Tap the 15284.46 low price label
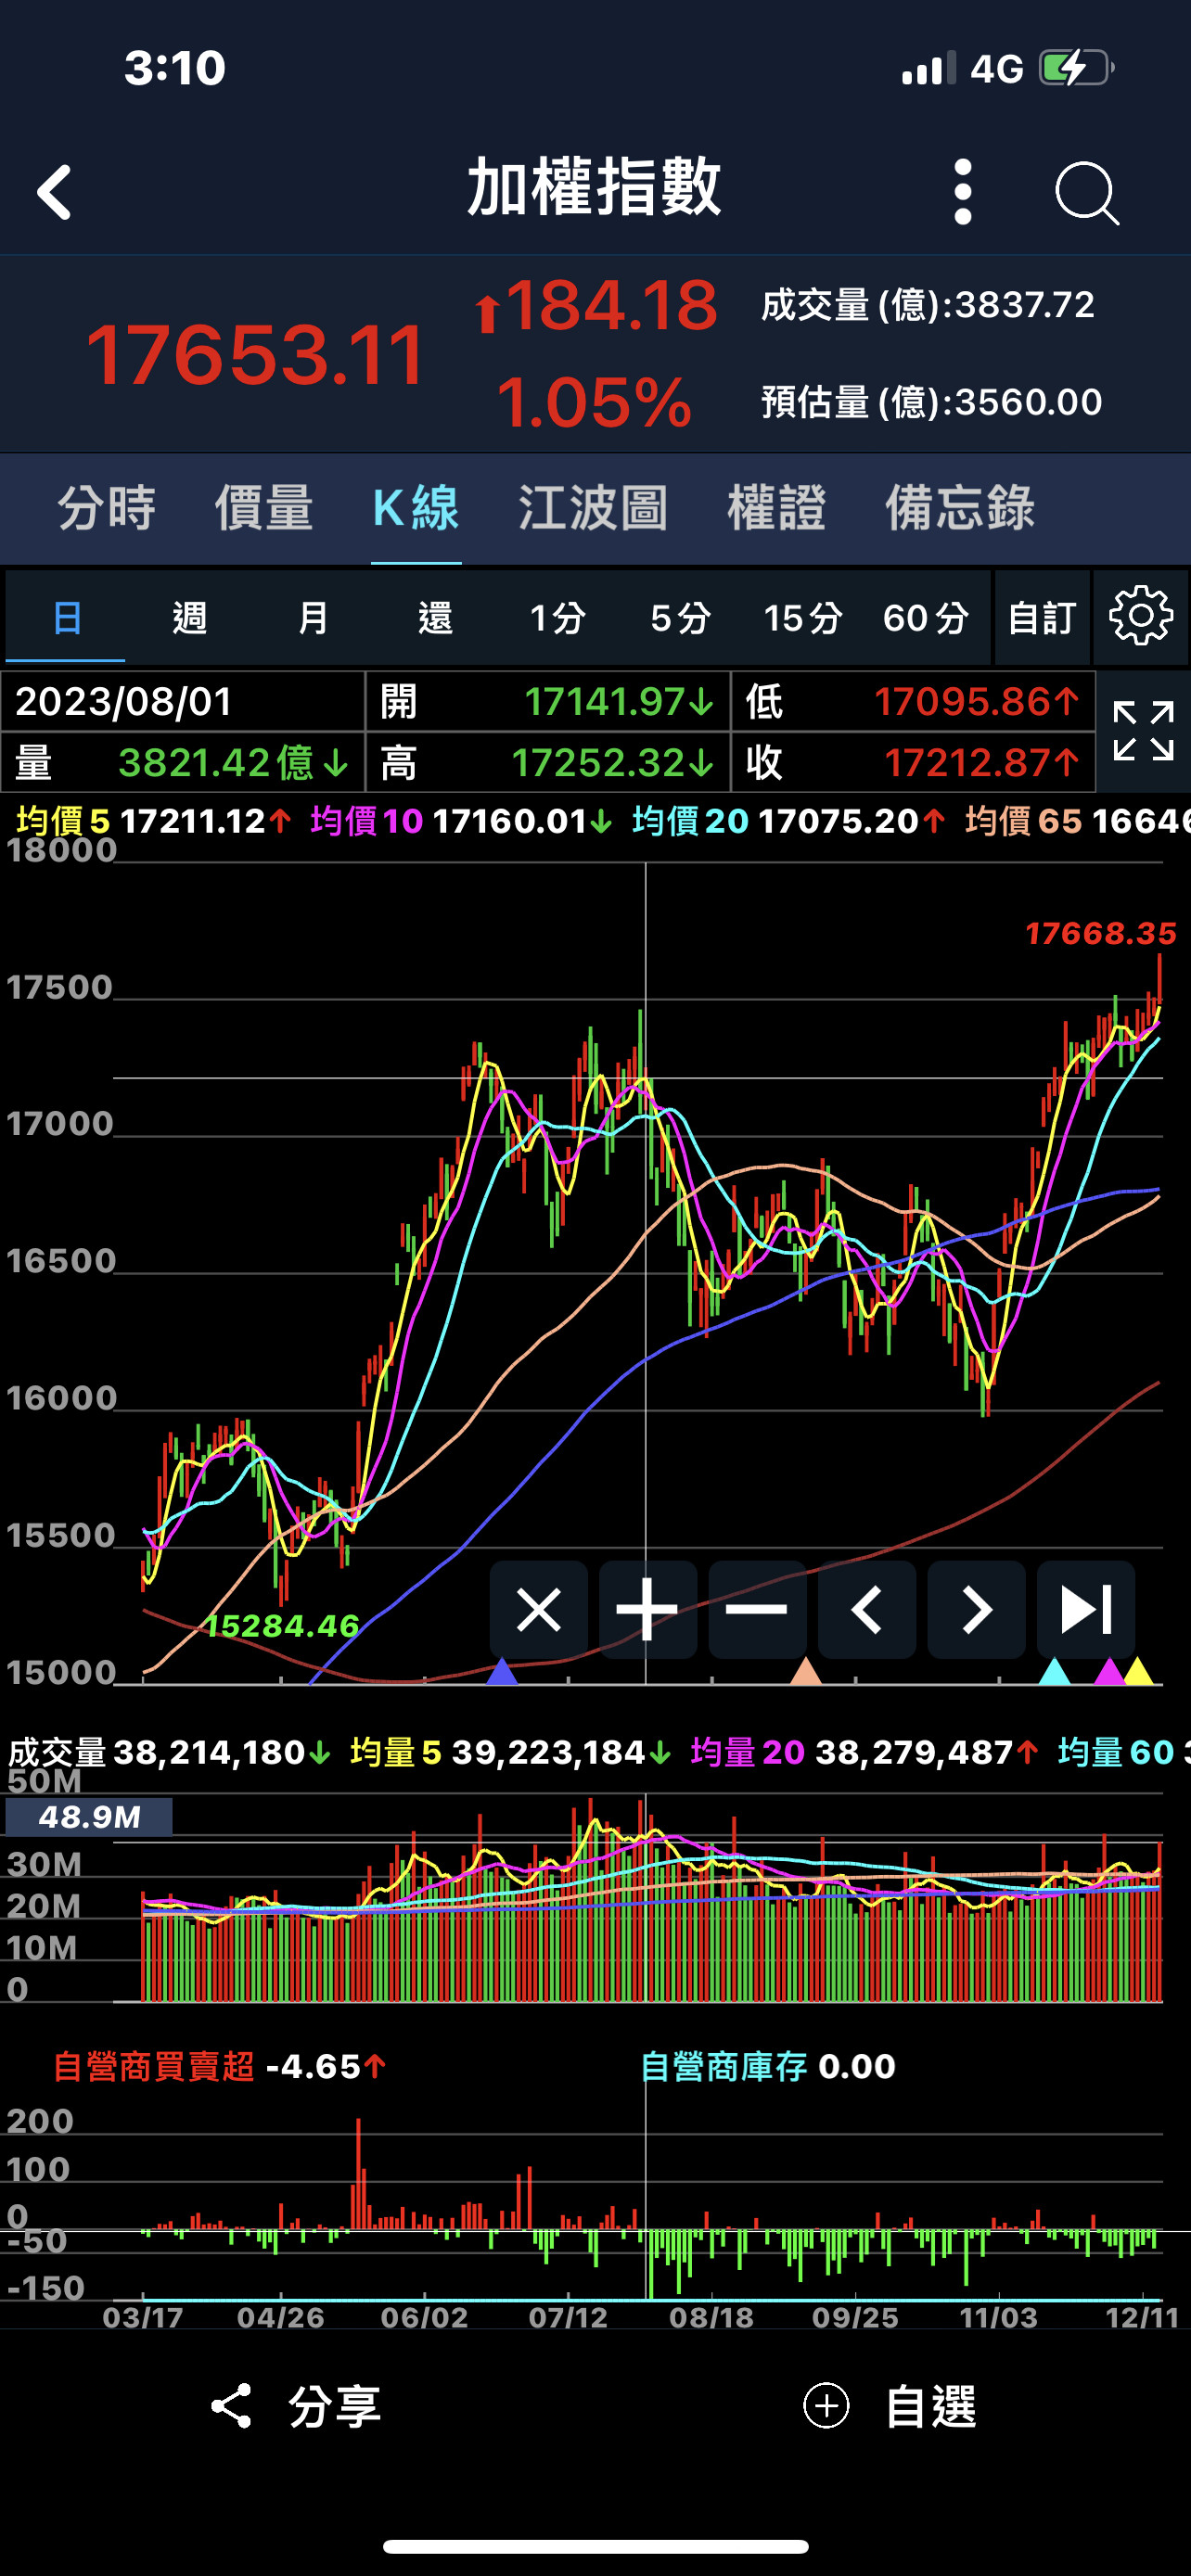Viewport: 1191px width, 2576px height. pyautogui.click(x=282, y=1626)
